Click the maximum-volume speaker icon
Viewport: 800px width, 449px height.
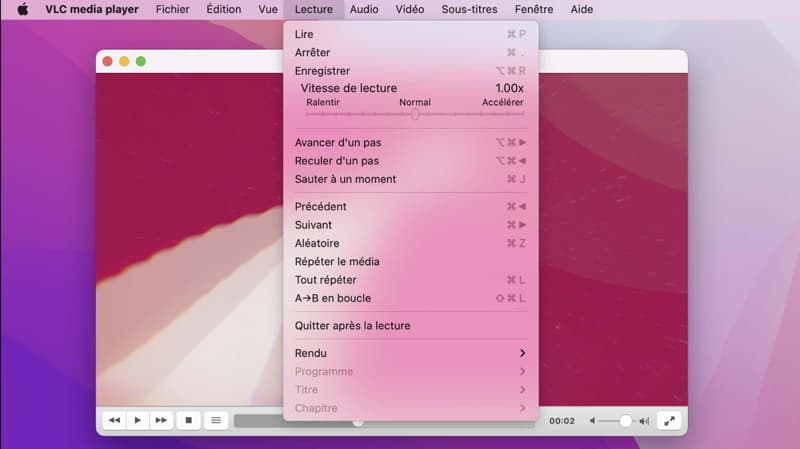point(644,421)
